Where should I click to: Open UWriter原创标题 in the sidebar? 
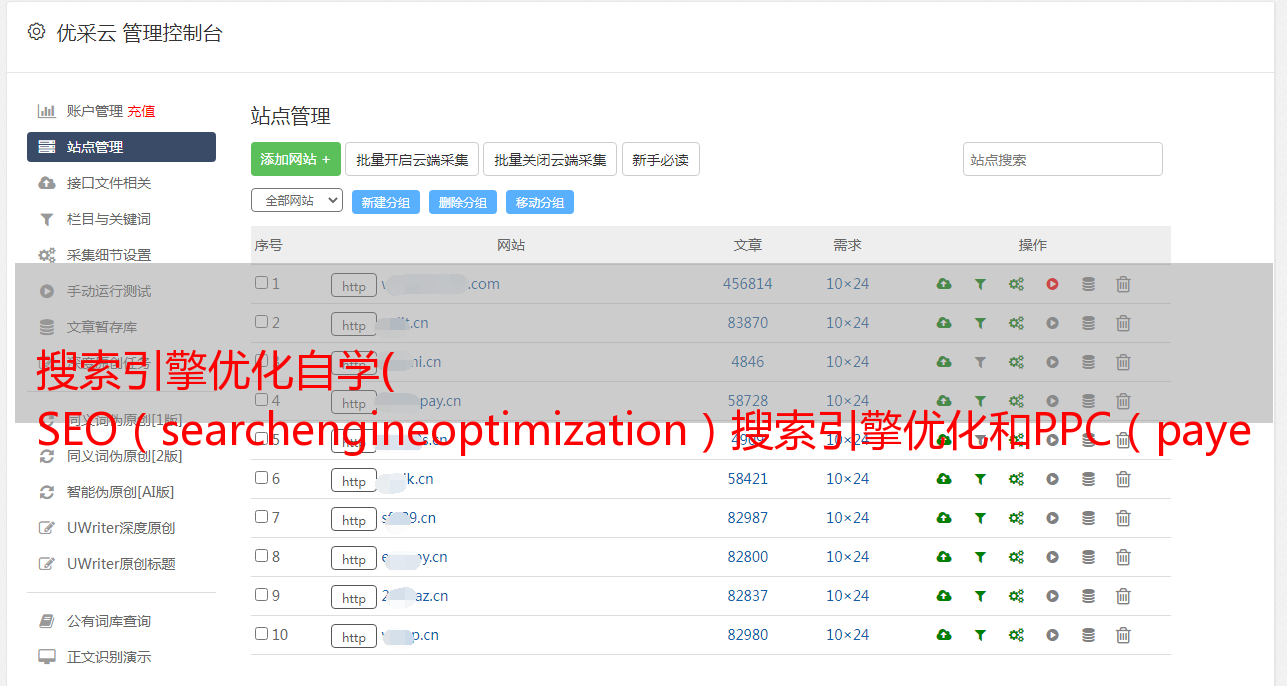tap(121, 564)
